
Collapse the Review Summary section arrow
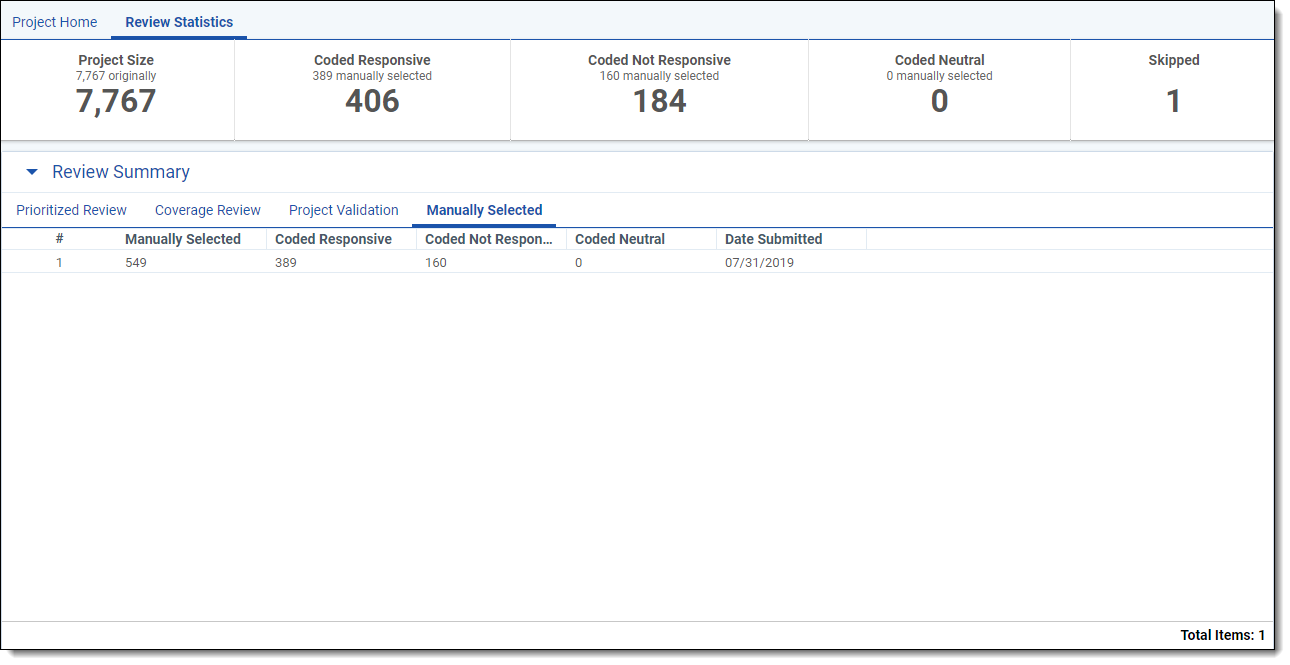32,172
